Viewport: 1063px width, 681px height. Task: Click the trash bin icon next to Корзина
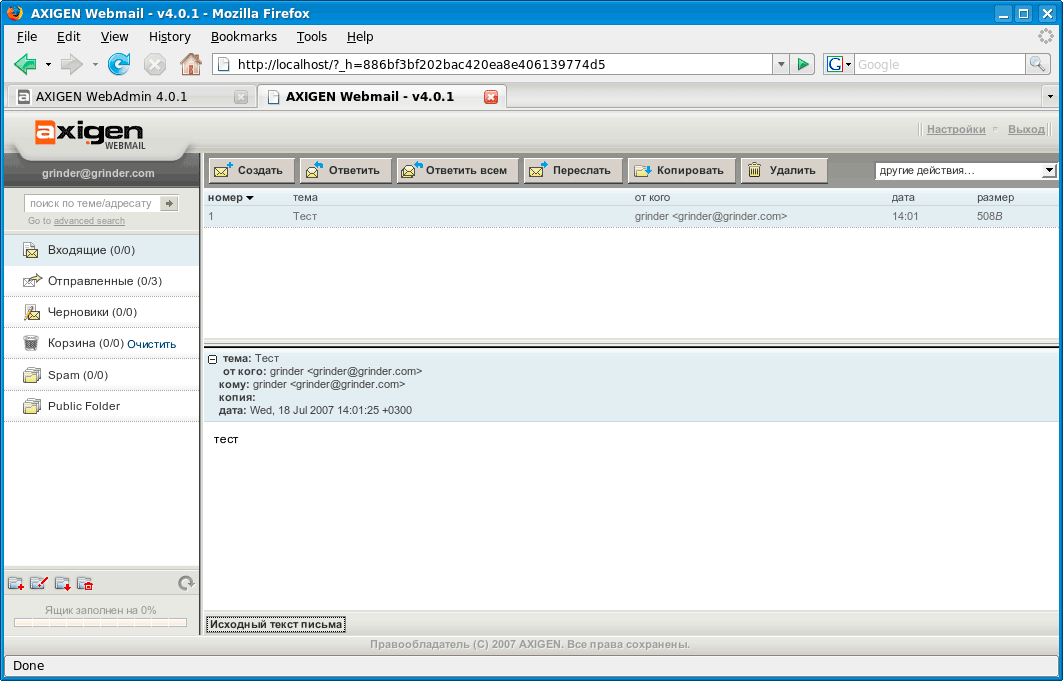[x=31, y=343]
